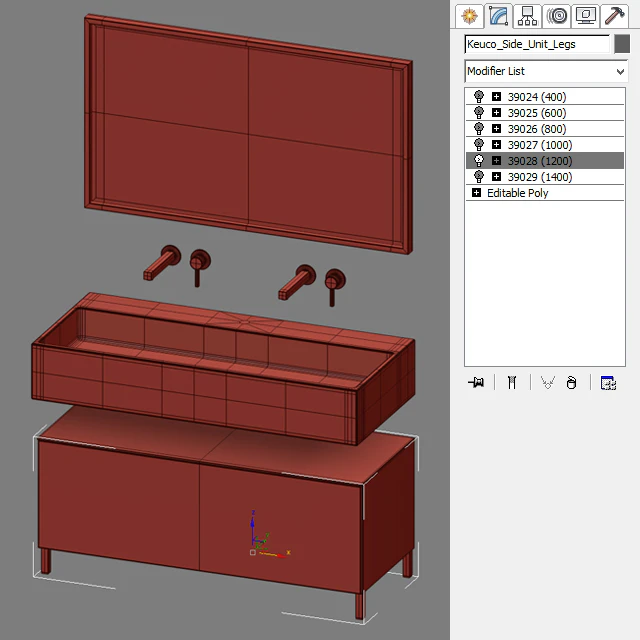Click the washbasin object in viewport
This screenshot has width=640, height=640.
[x=223, y=369]
